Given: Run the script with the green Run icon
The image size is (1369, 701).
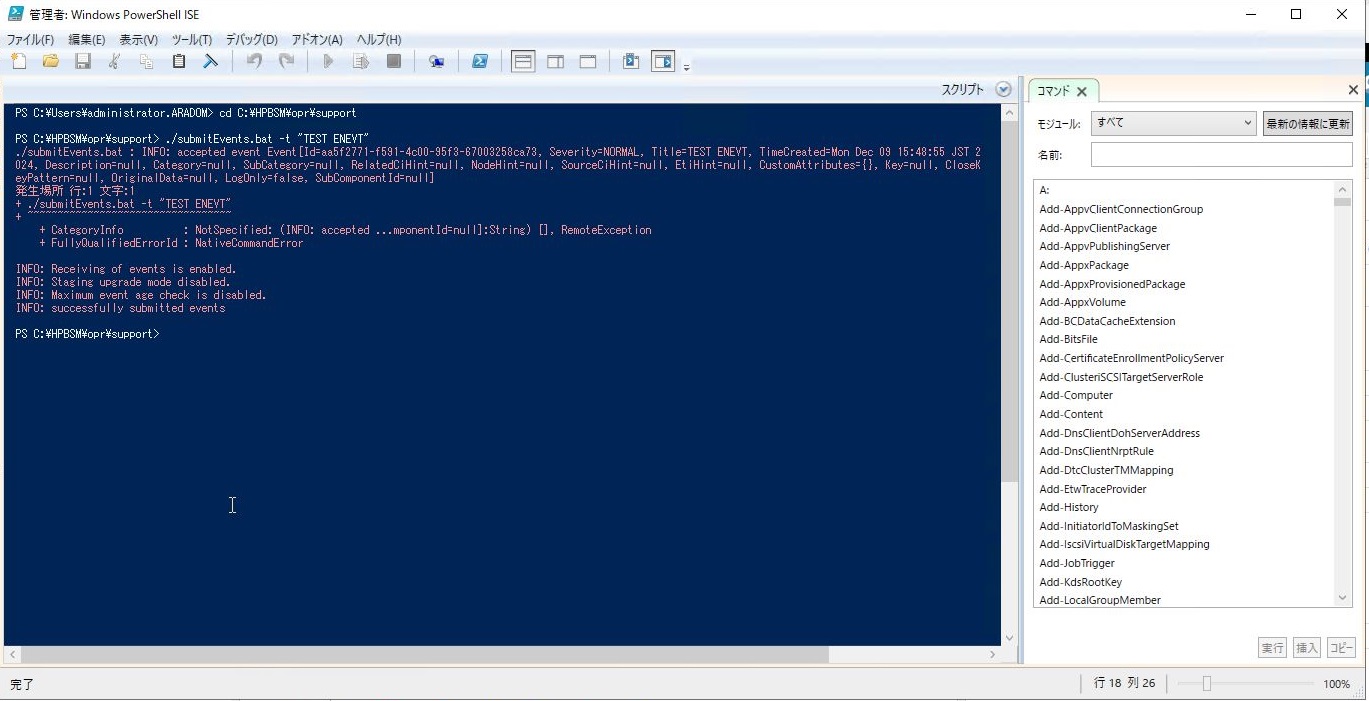Looking at the screenshot, I should 328,61.
